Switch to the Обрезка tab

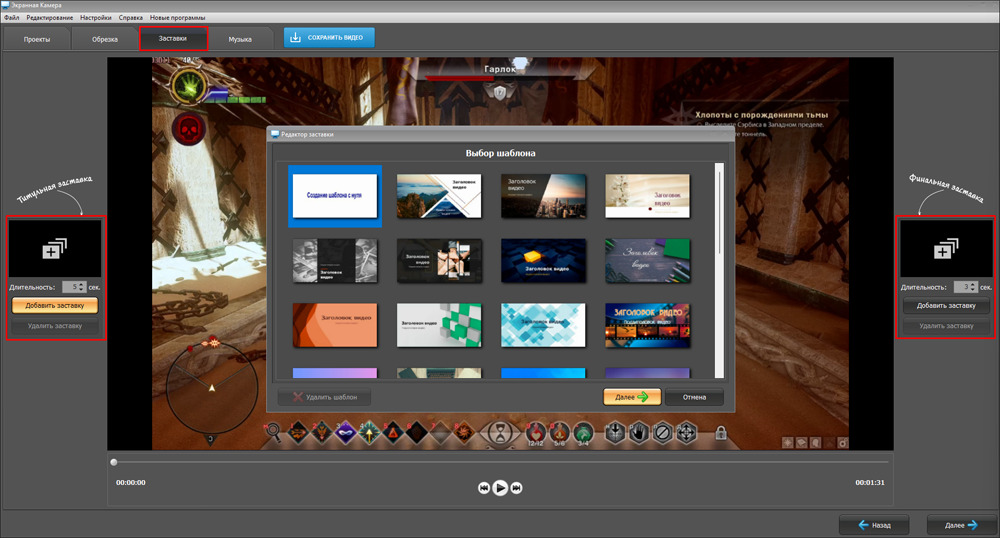coord(105,39)
